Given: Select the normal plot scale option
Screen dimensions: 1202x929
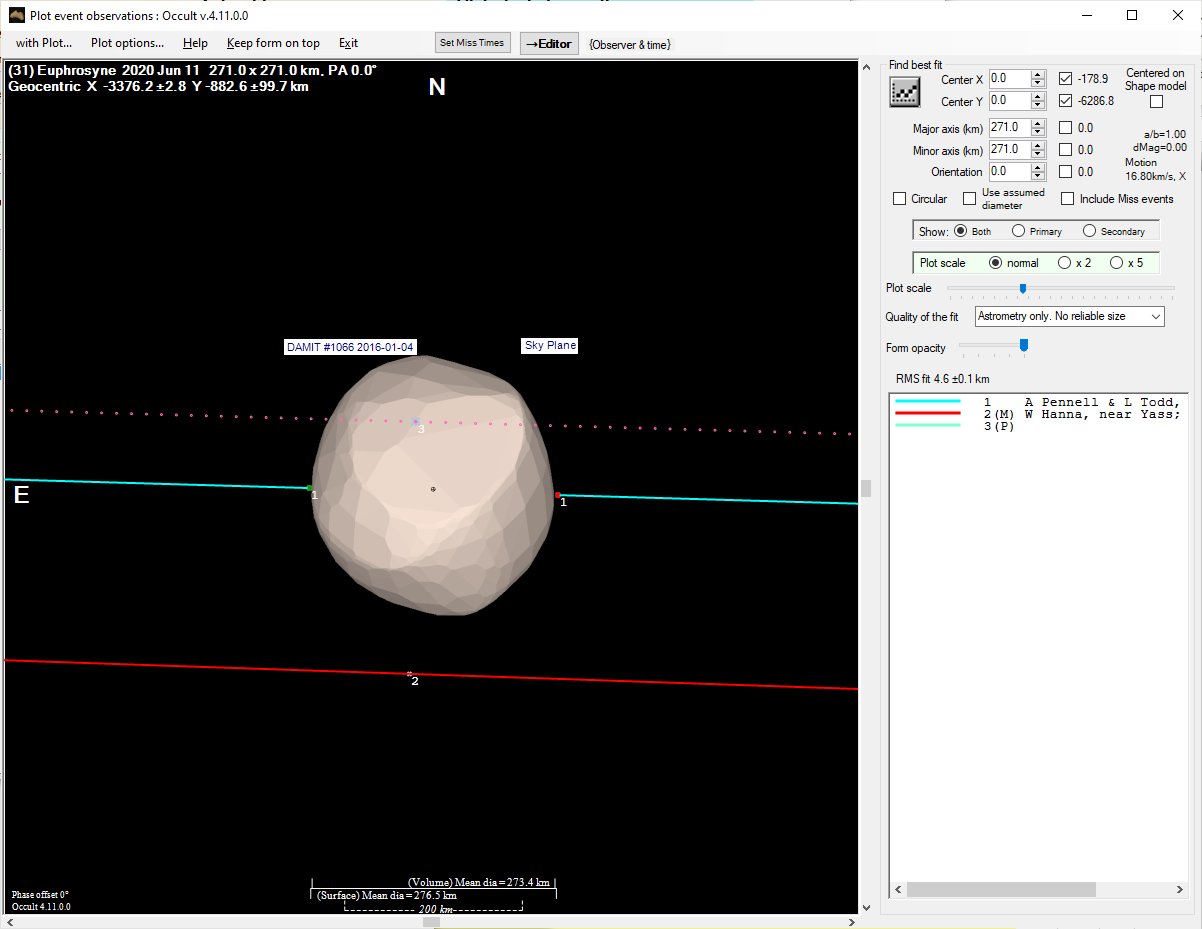Looking at the screenshot, I should pos(995,263).
